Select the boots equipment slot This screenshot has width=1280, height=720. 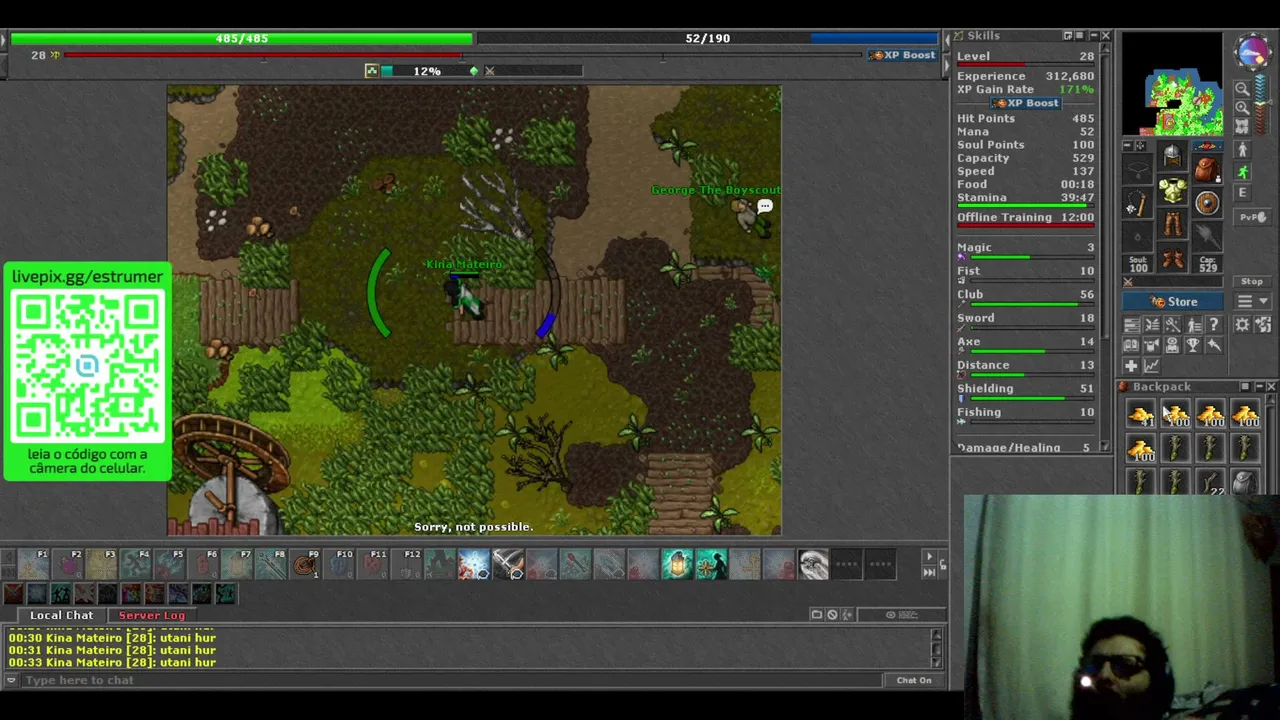point(1172,259)
